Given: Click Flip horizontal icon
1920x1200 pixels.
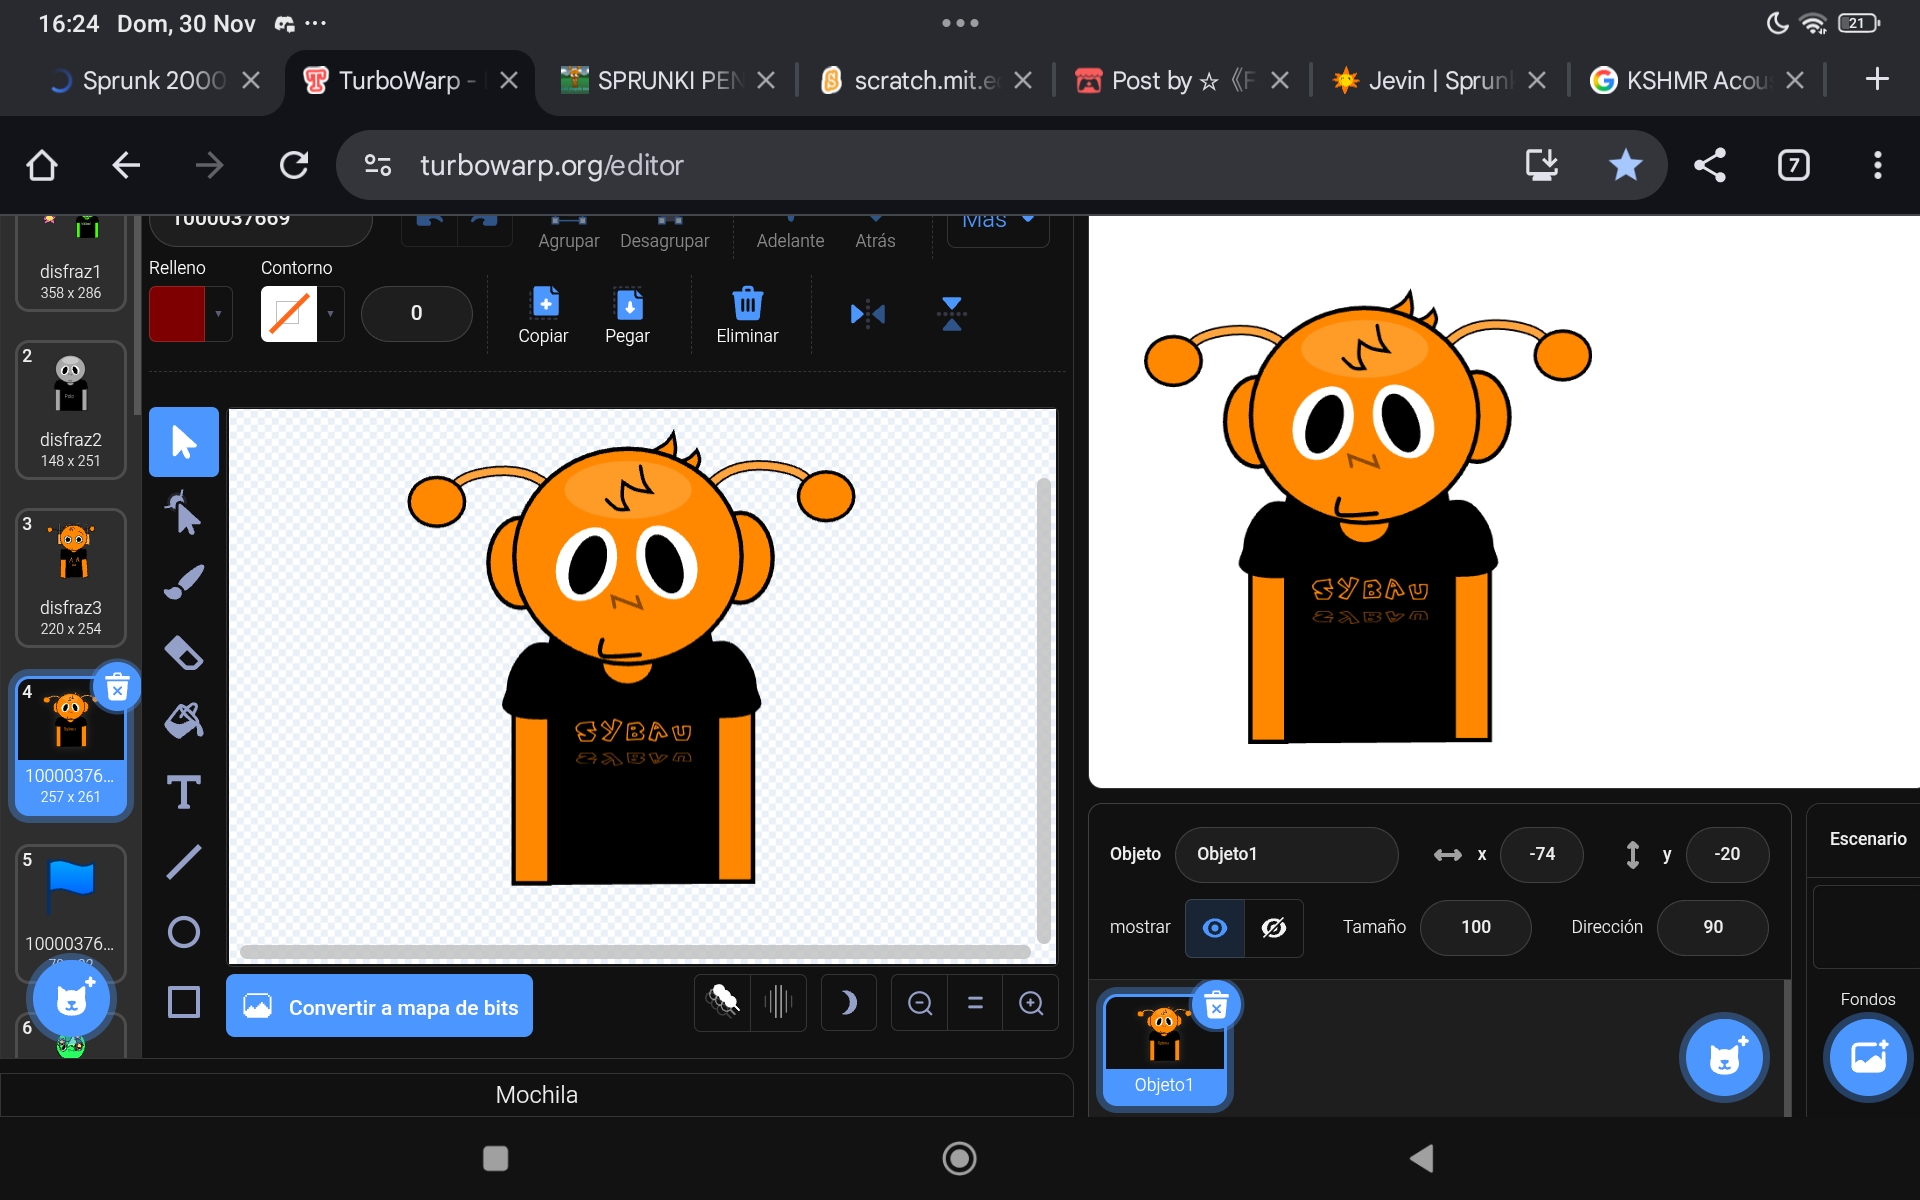Looking at the screenshot, I should (867, 314).
